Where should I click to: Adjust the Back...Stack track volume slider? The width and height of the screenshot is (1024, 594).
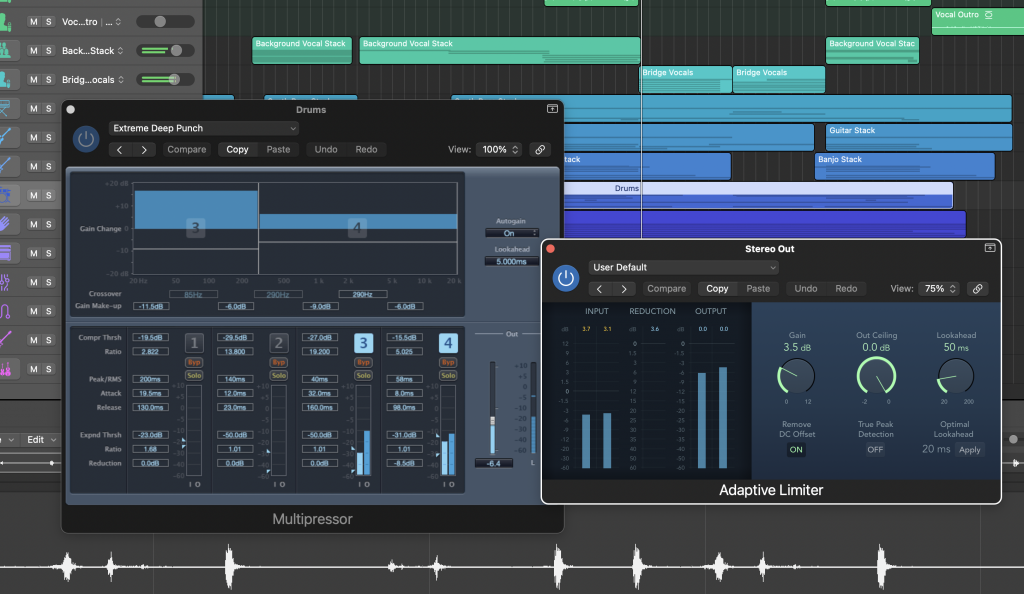pyautogui.click(x=178, y=49)
